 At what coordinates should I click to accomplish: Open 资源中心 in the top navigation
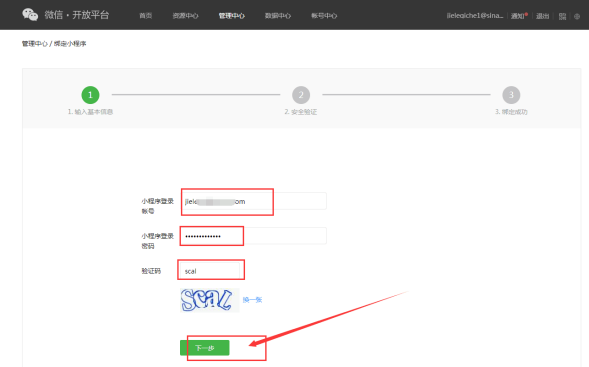185,16
